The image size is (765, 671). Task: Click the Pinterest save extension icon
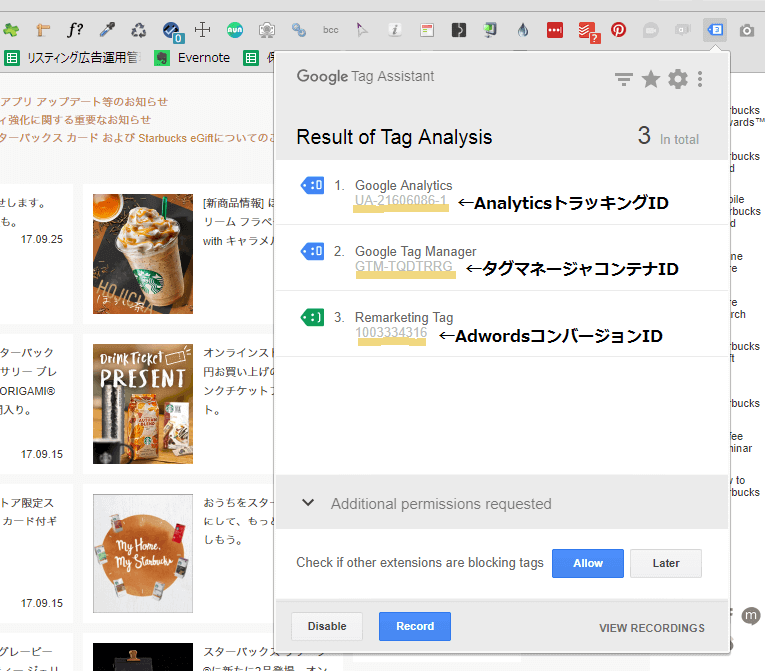click(619, 30)
